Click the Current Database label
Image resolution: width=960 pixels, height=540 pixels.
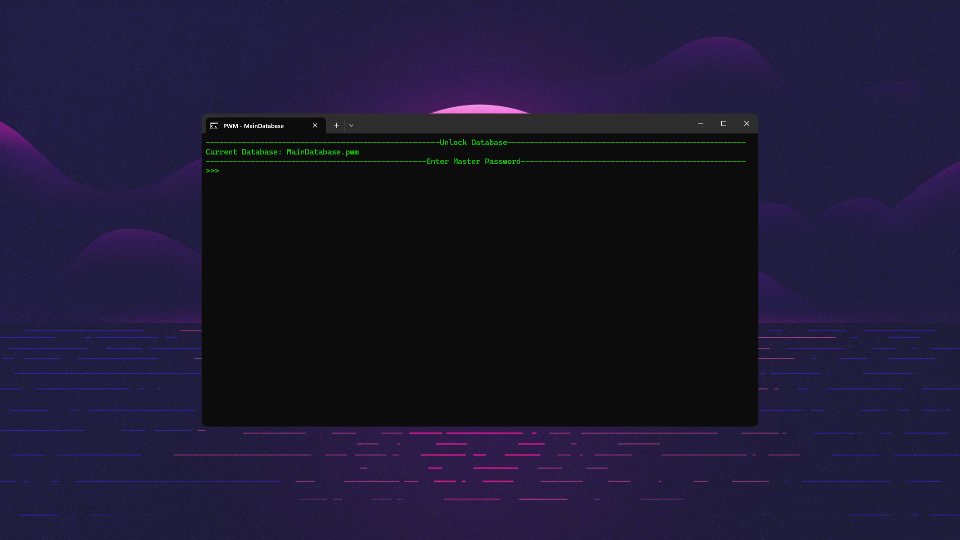tap(243, 152)
